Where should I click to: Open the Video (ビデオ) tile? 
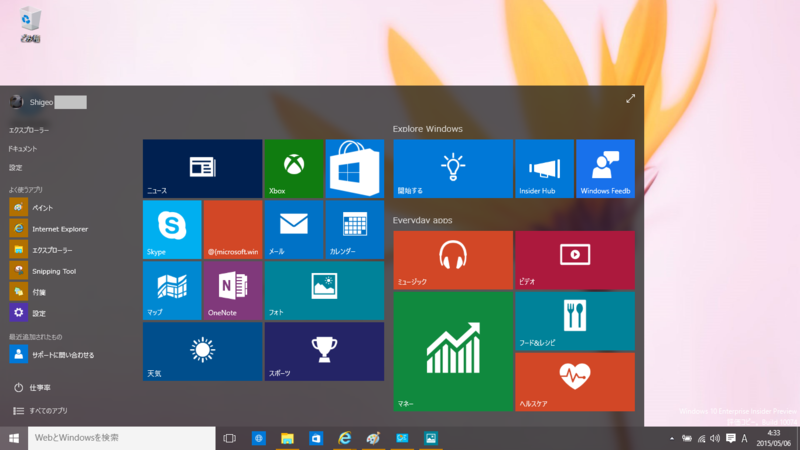[574, 260]
